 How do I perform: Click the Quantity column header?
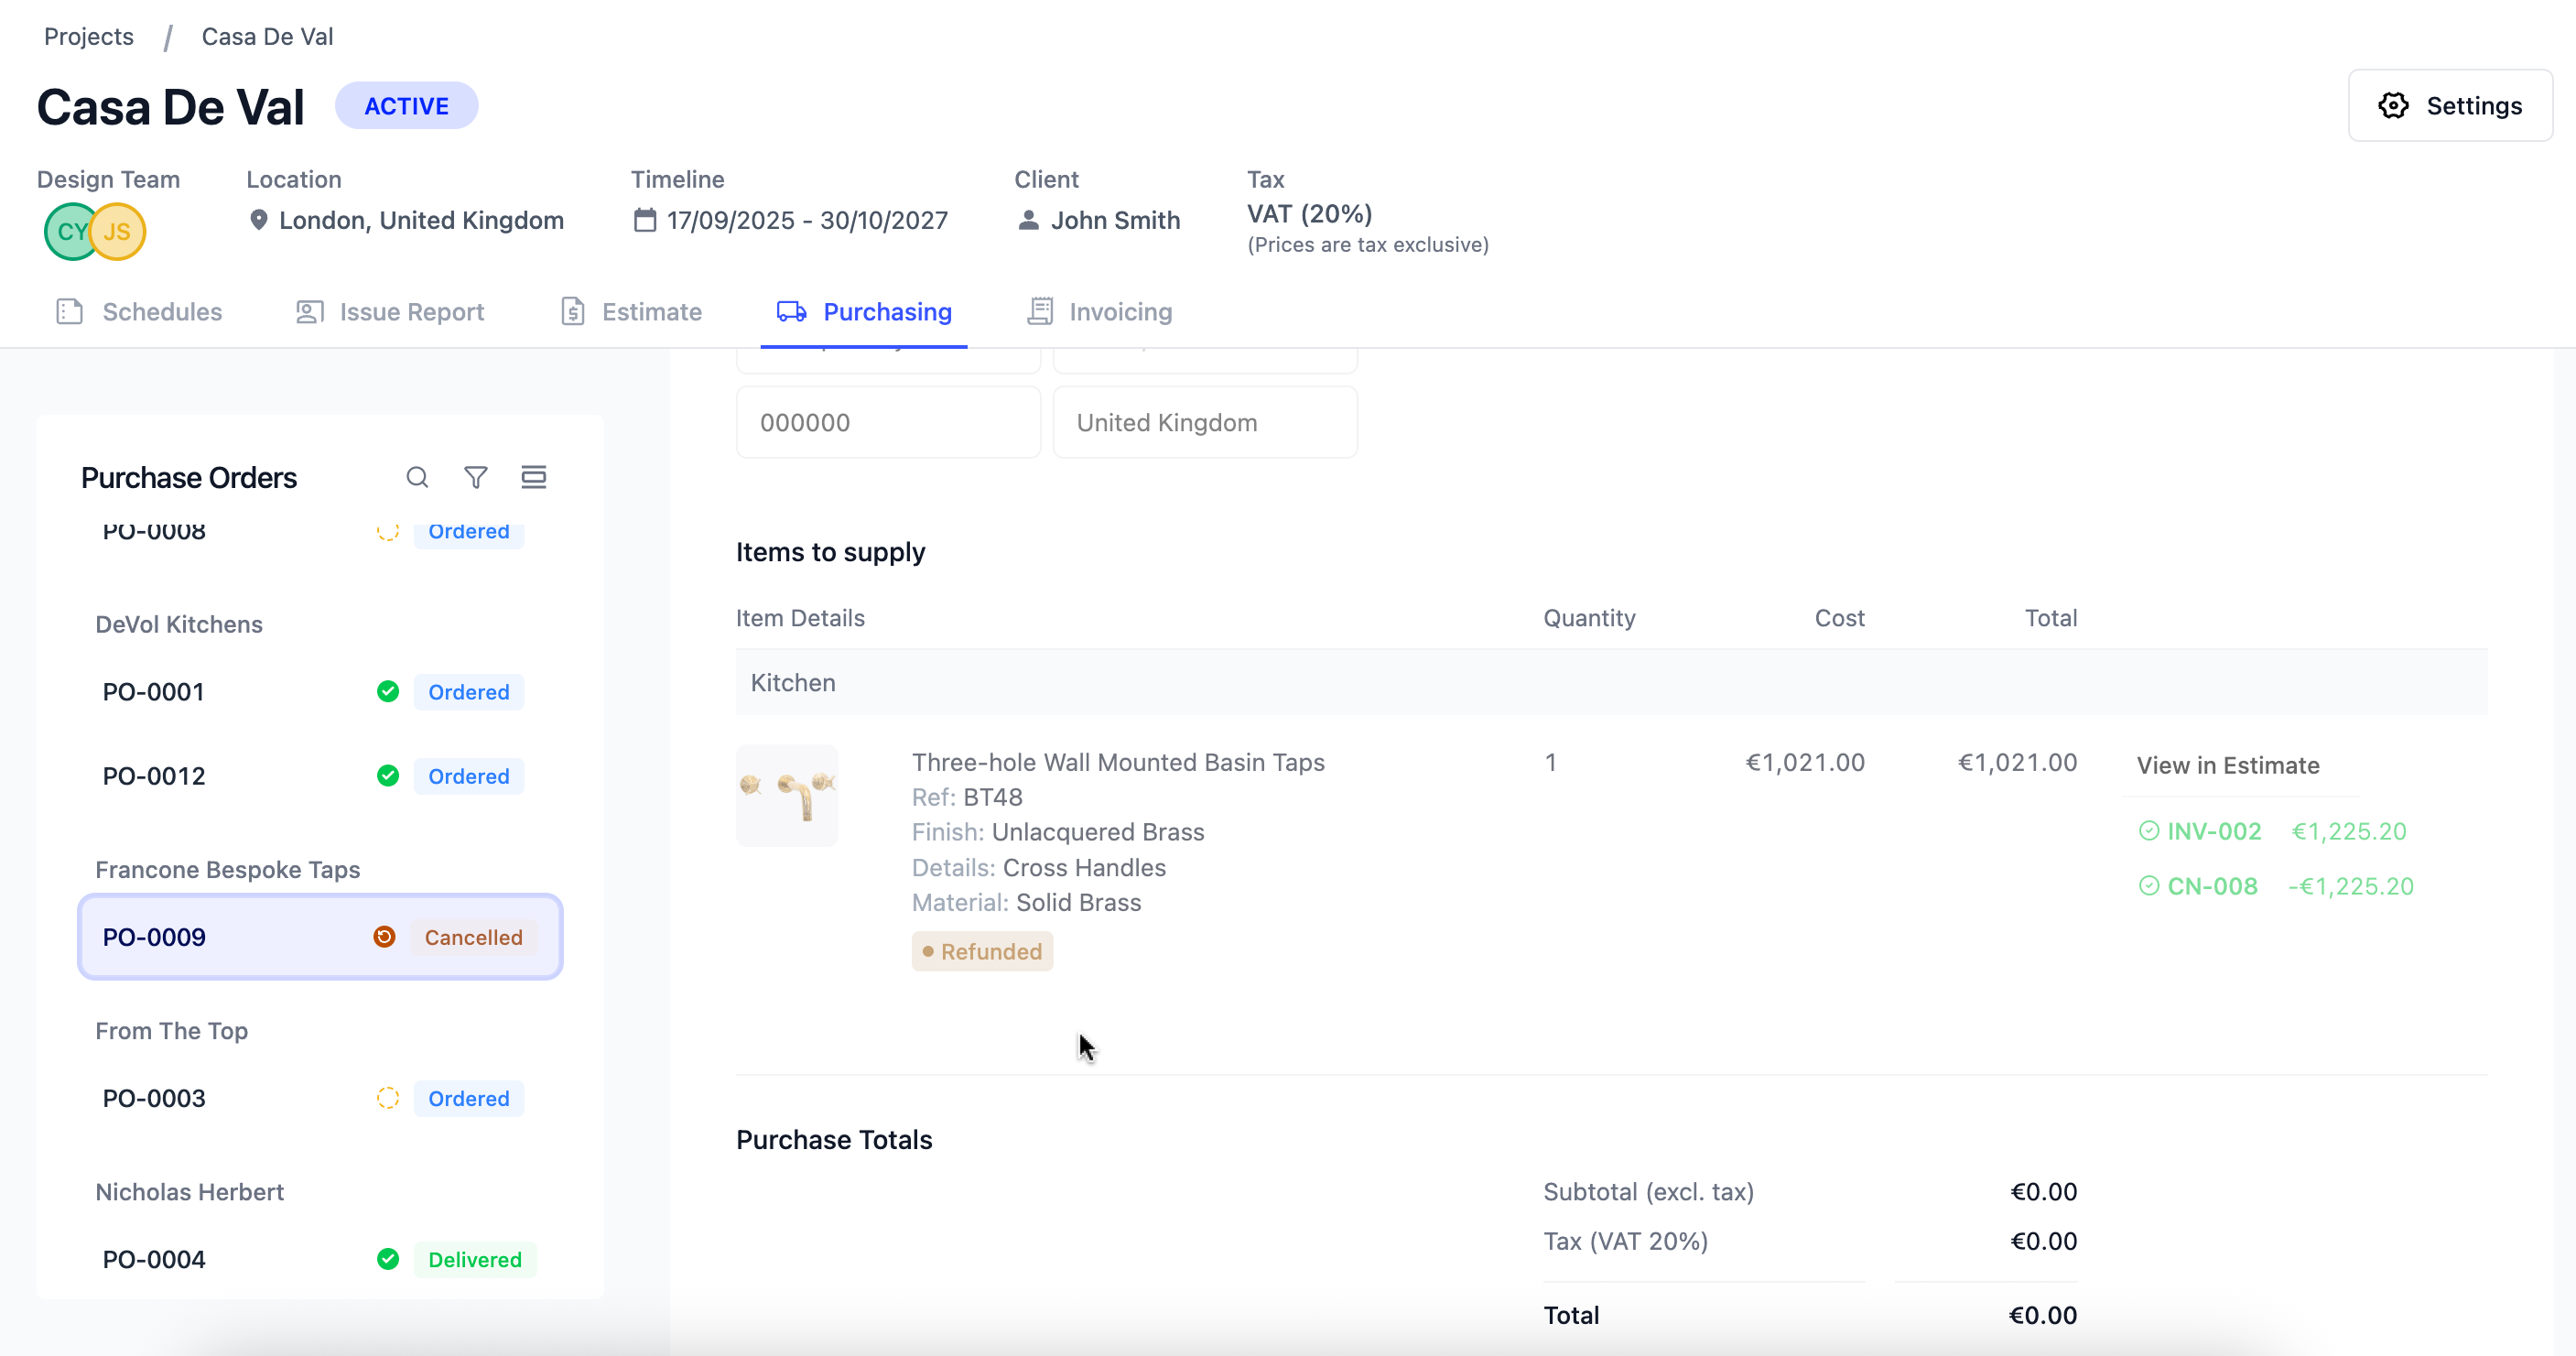click(1589, 618)
